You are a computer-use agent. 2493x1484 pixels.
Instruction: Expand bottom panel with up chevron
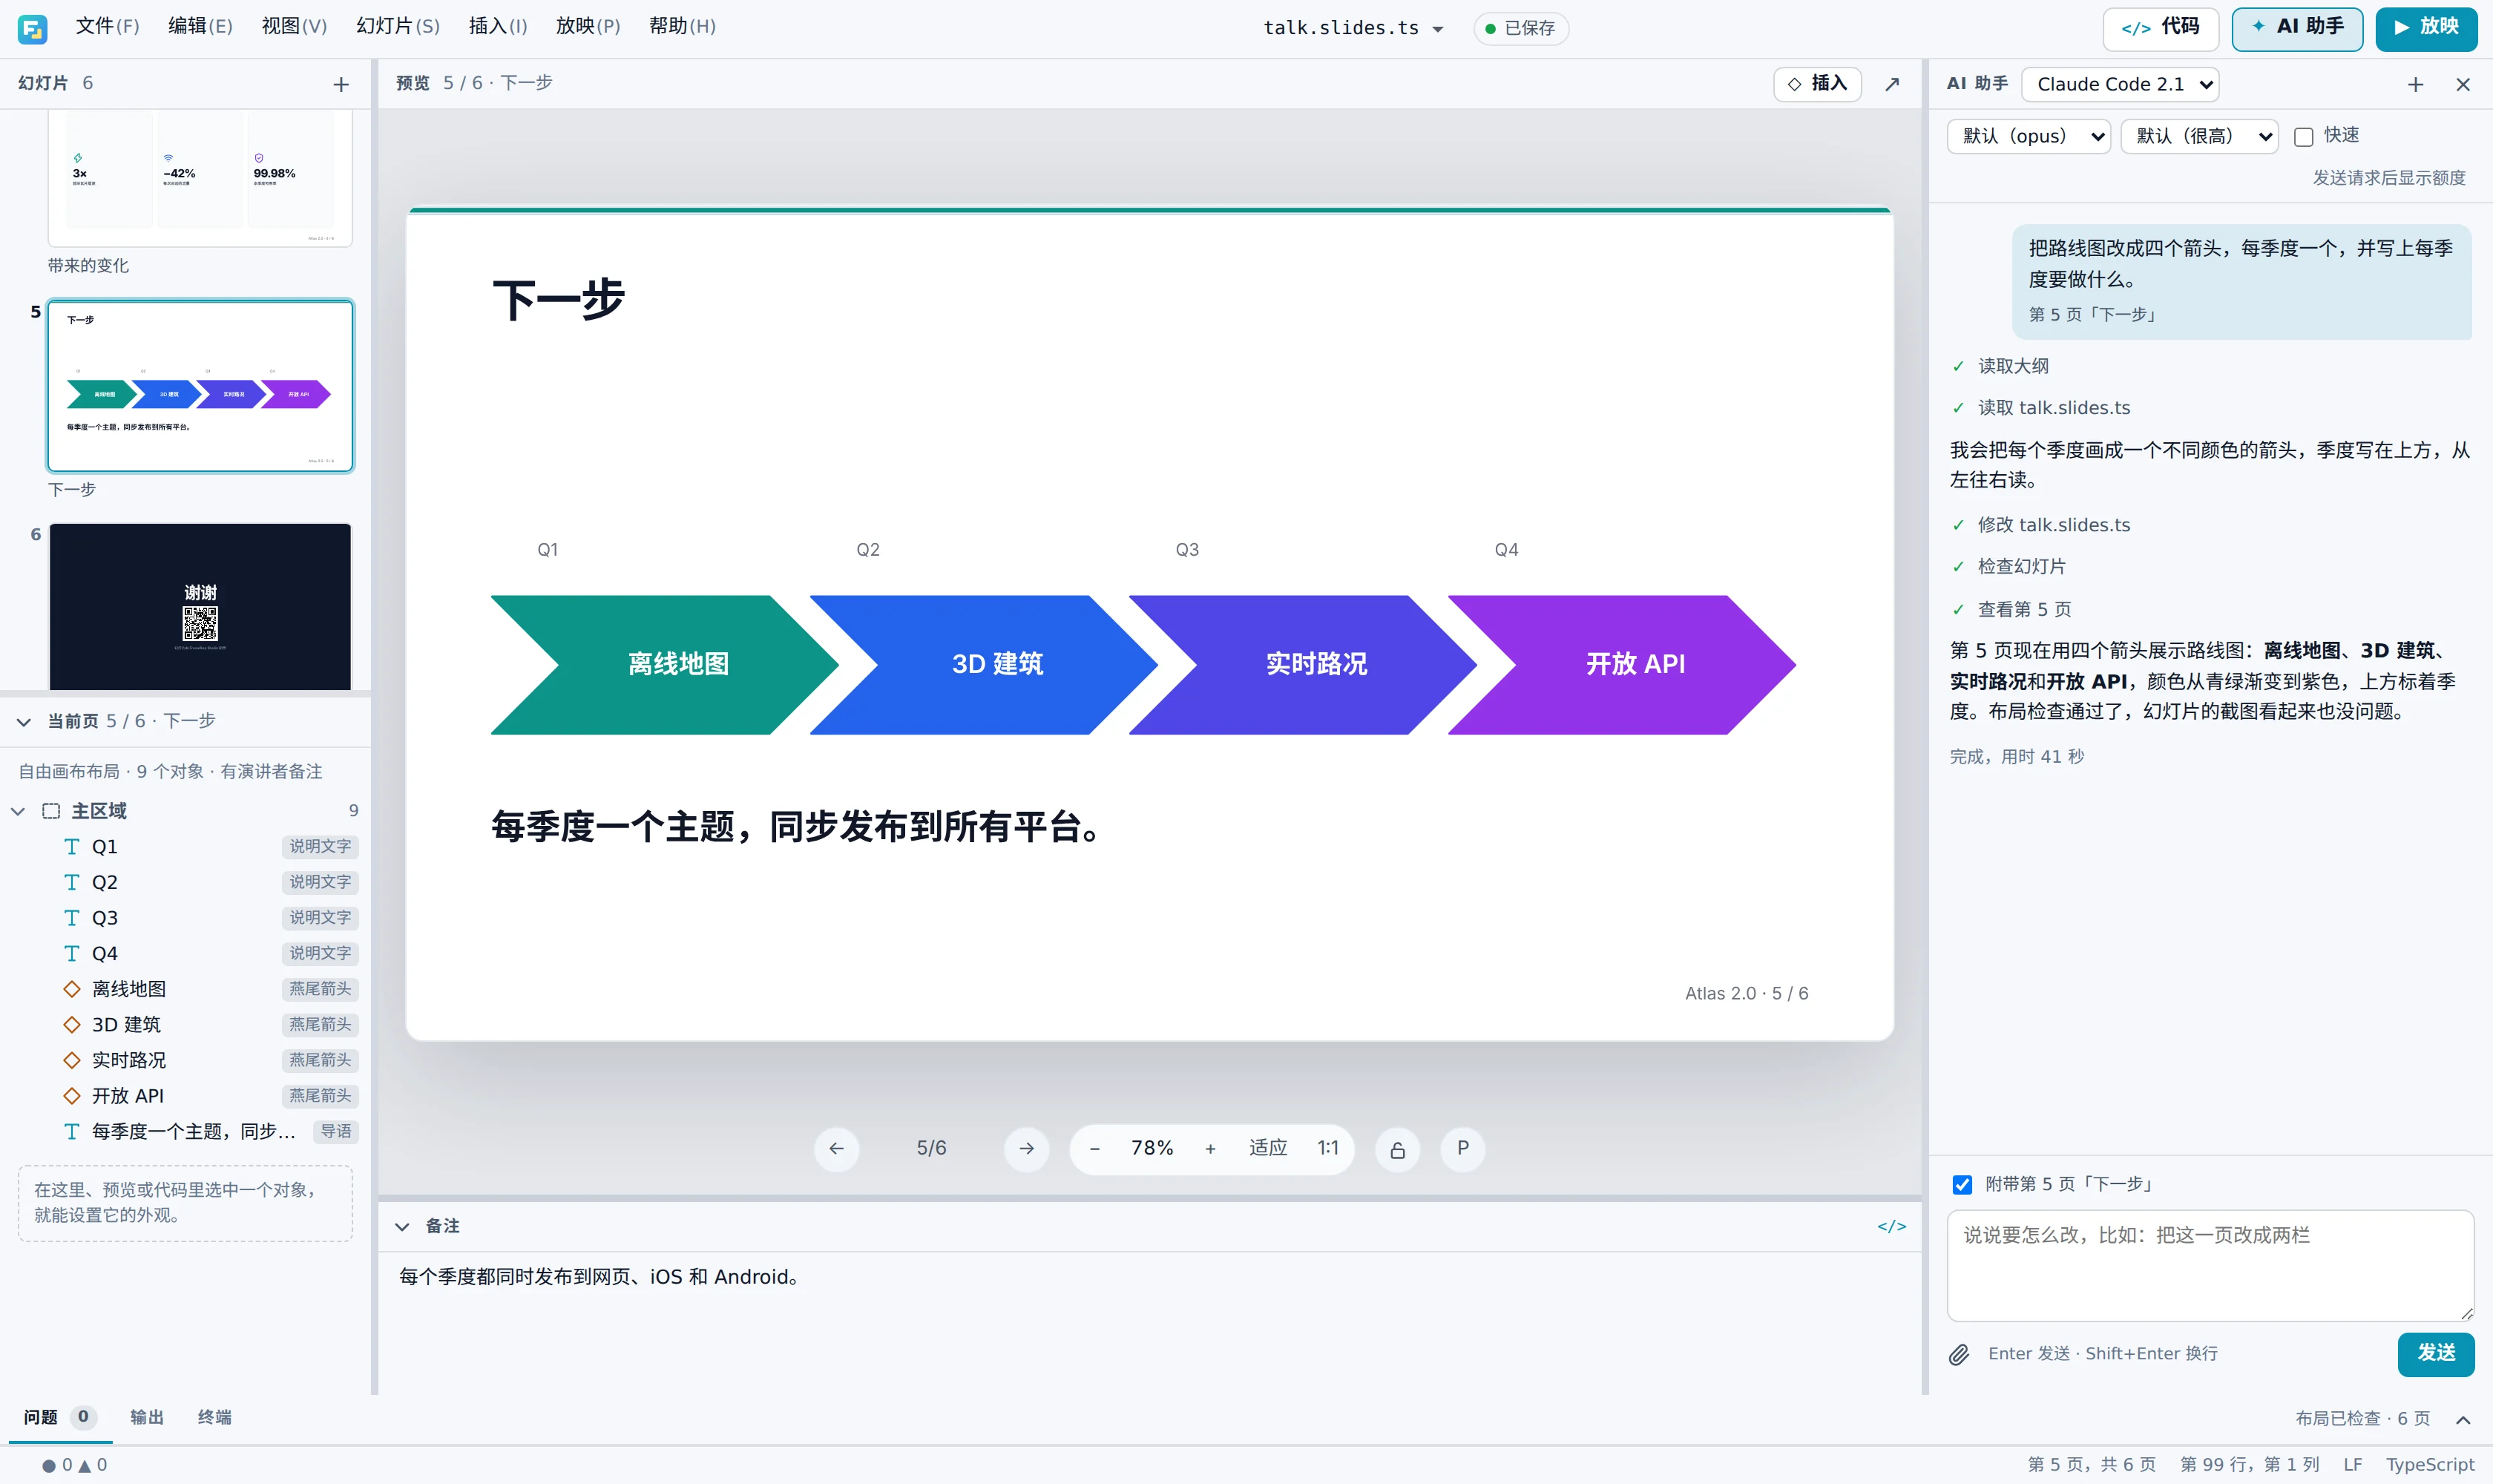2463,1420
